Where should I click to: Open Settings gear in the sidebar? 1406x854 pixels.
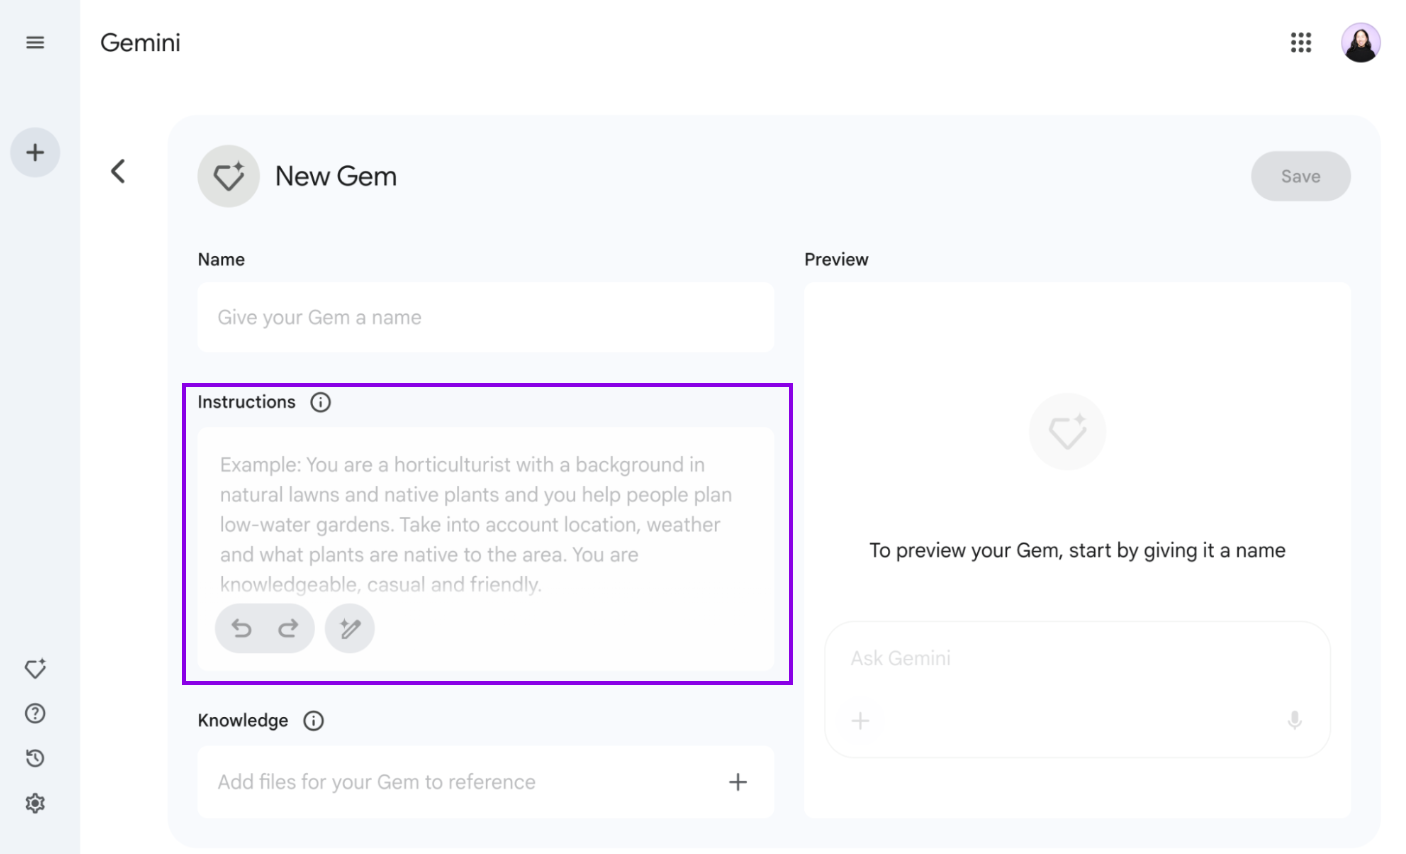point(35,803)
